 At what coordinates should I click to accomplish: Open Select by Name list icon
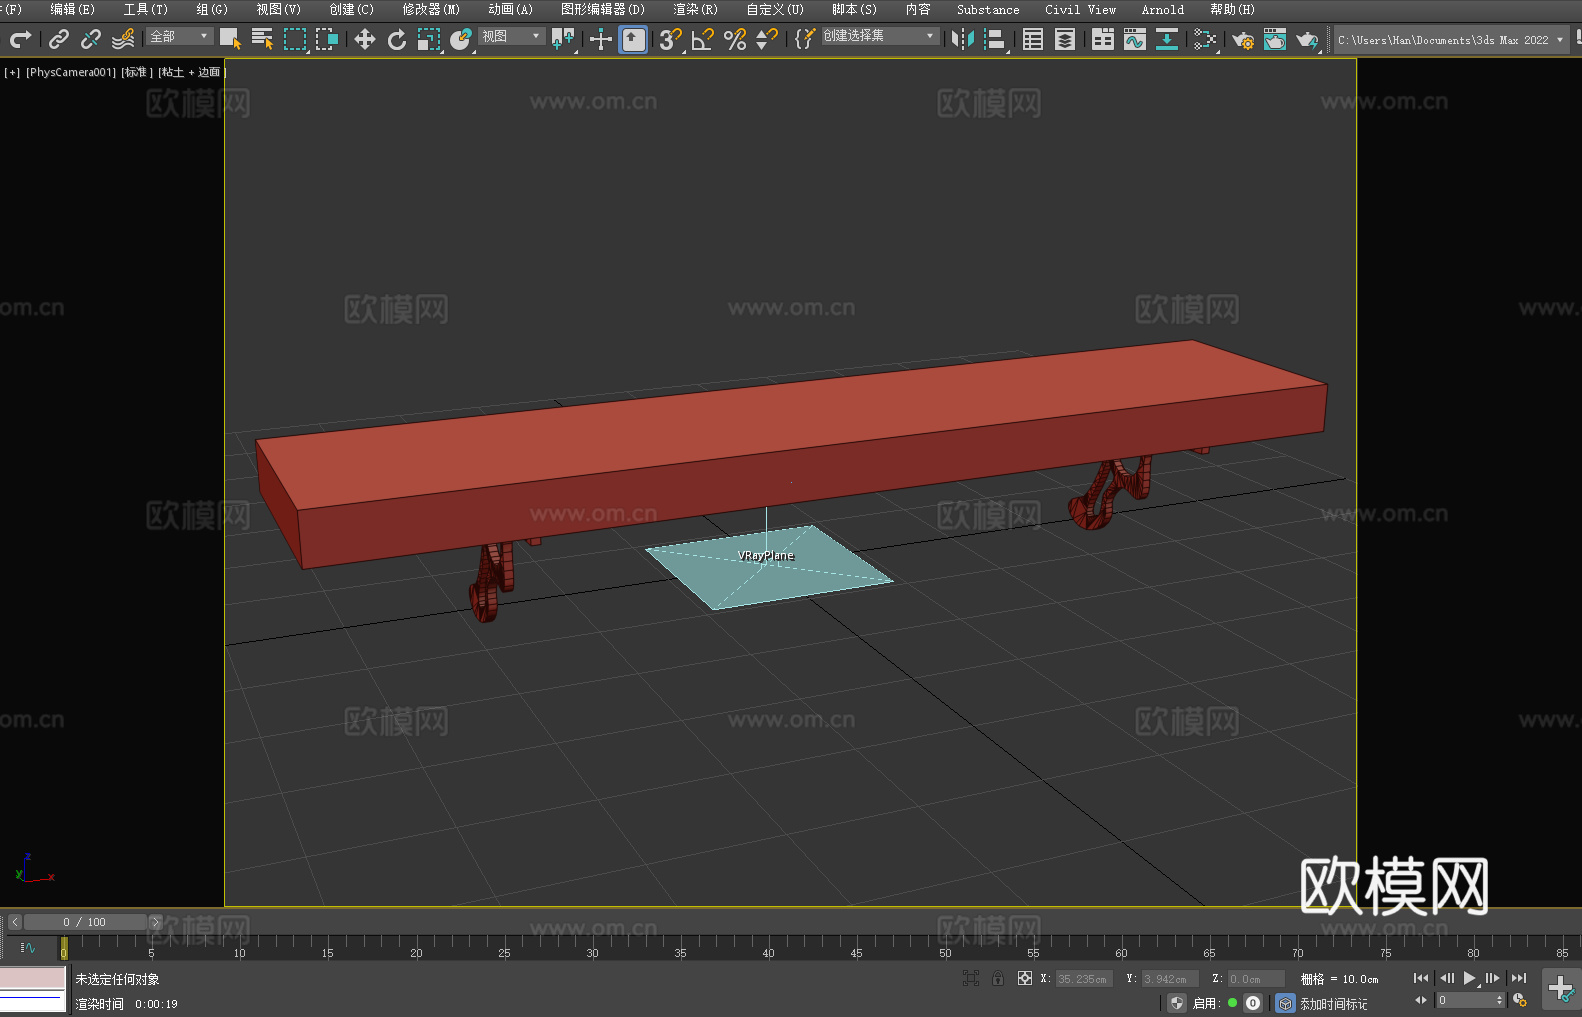pos(262,39)
